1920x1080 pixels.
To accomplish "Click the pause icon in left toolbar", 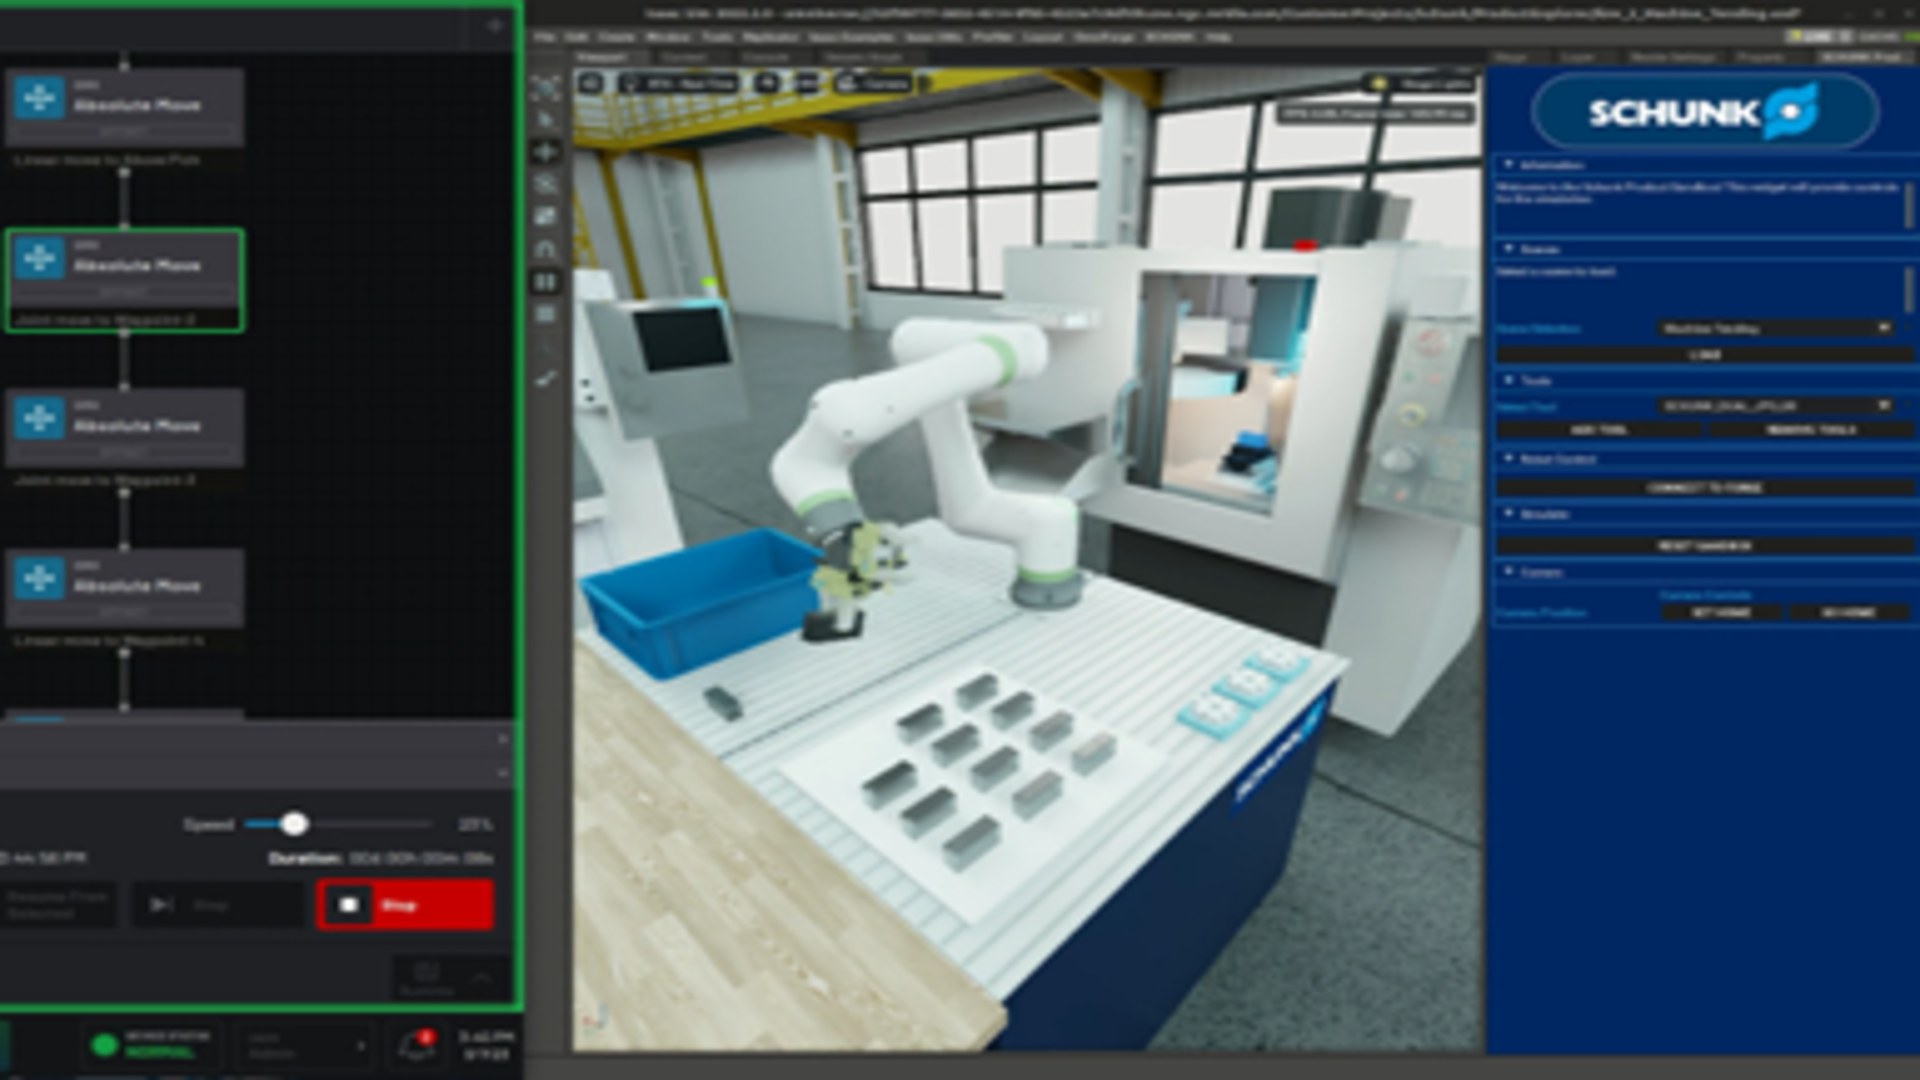I will coord(546,282).
